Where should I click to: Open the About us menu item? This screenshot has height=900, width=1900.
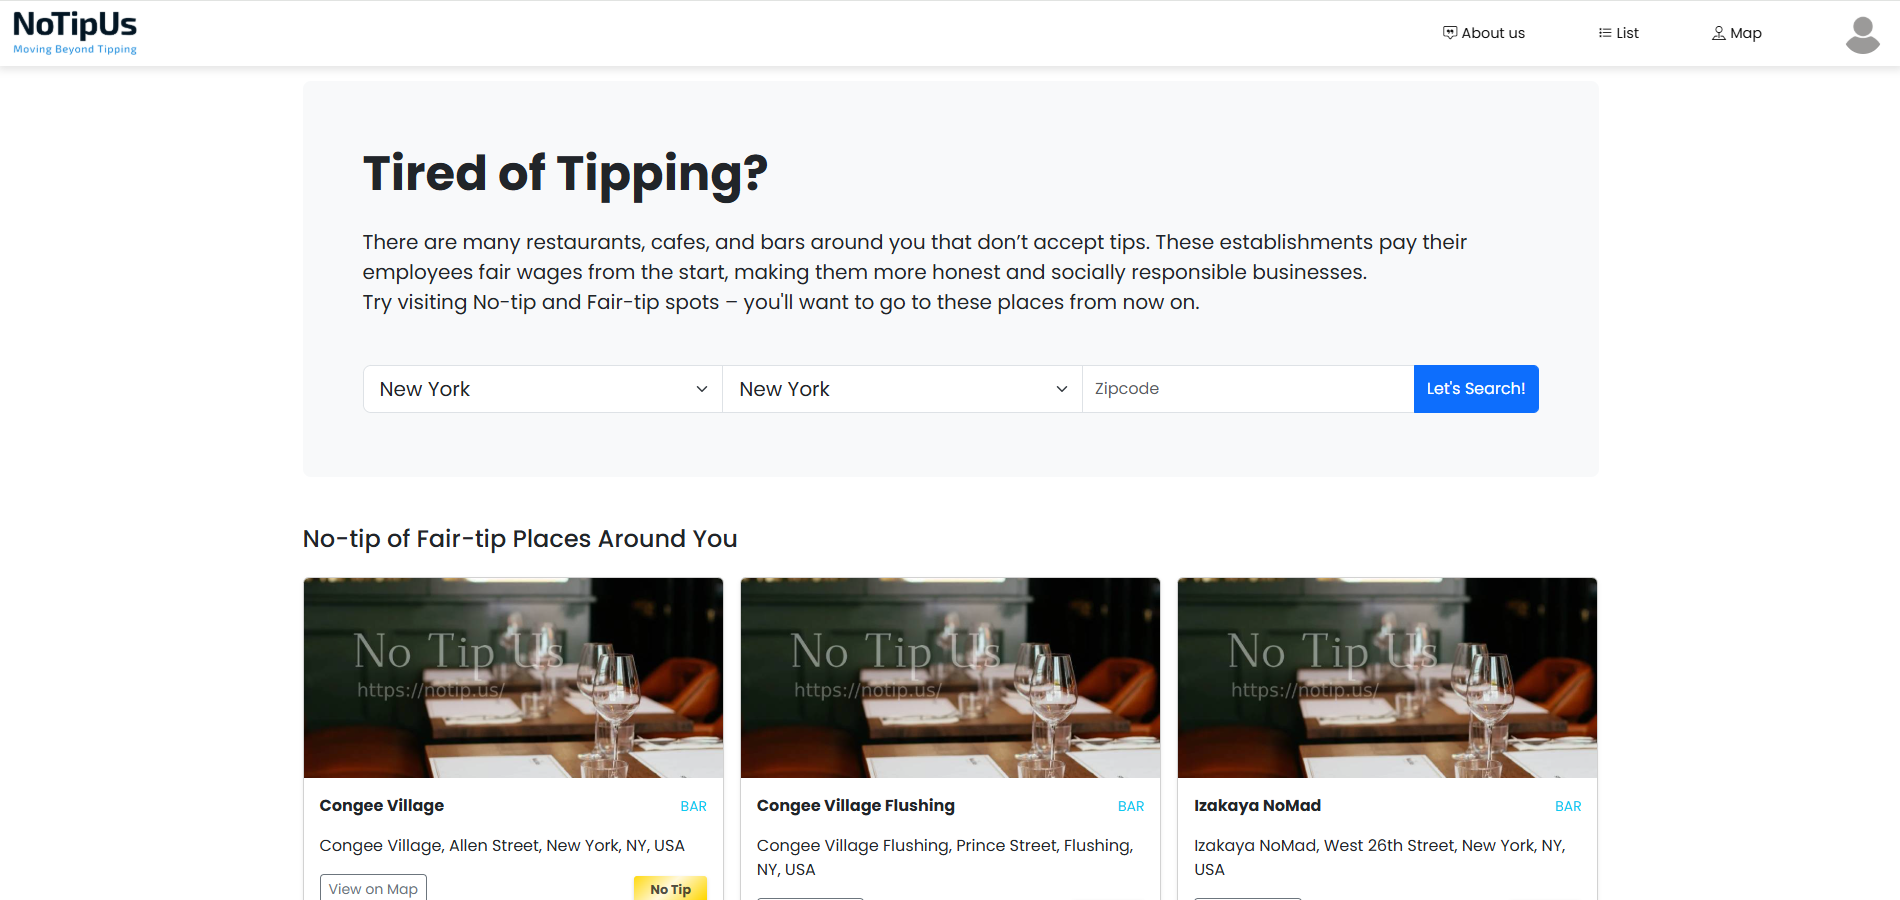[1484, 33]
